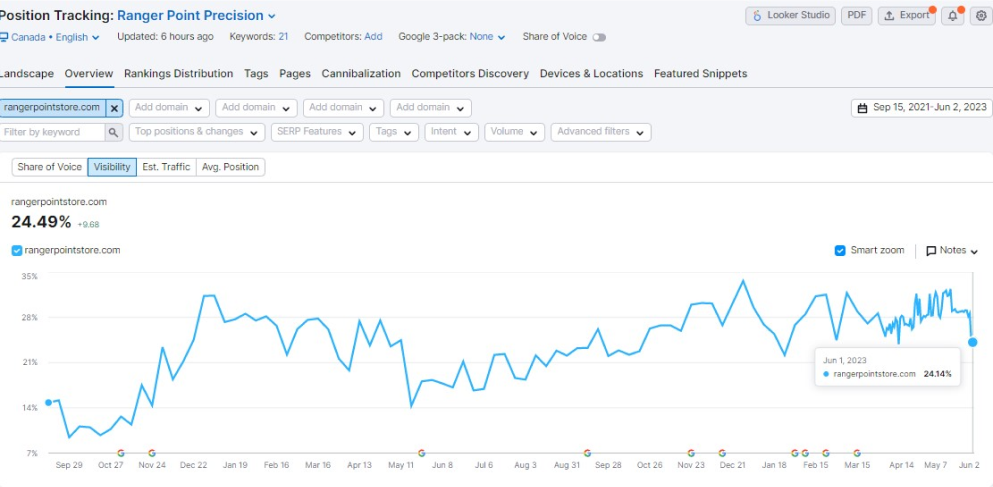Click calendar icon in date range button
993x487 pixels.
coord(862,108)
